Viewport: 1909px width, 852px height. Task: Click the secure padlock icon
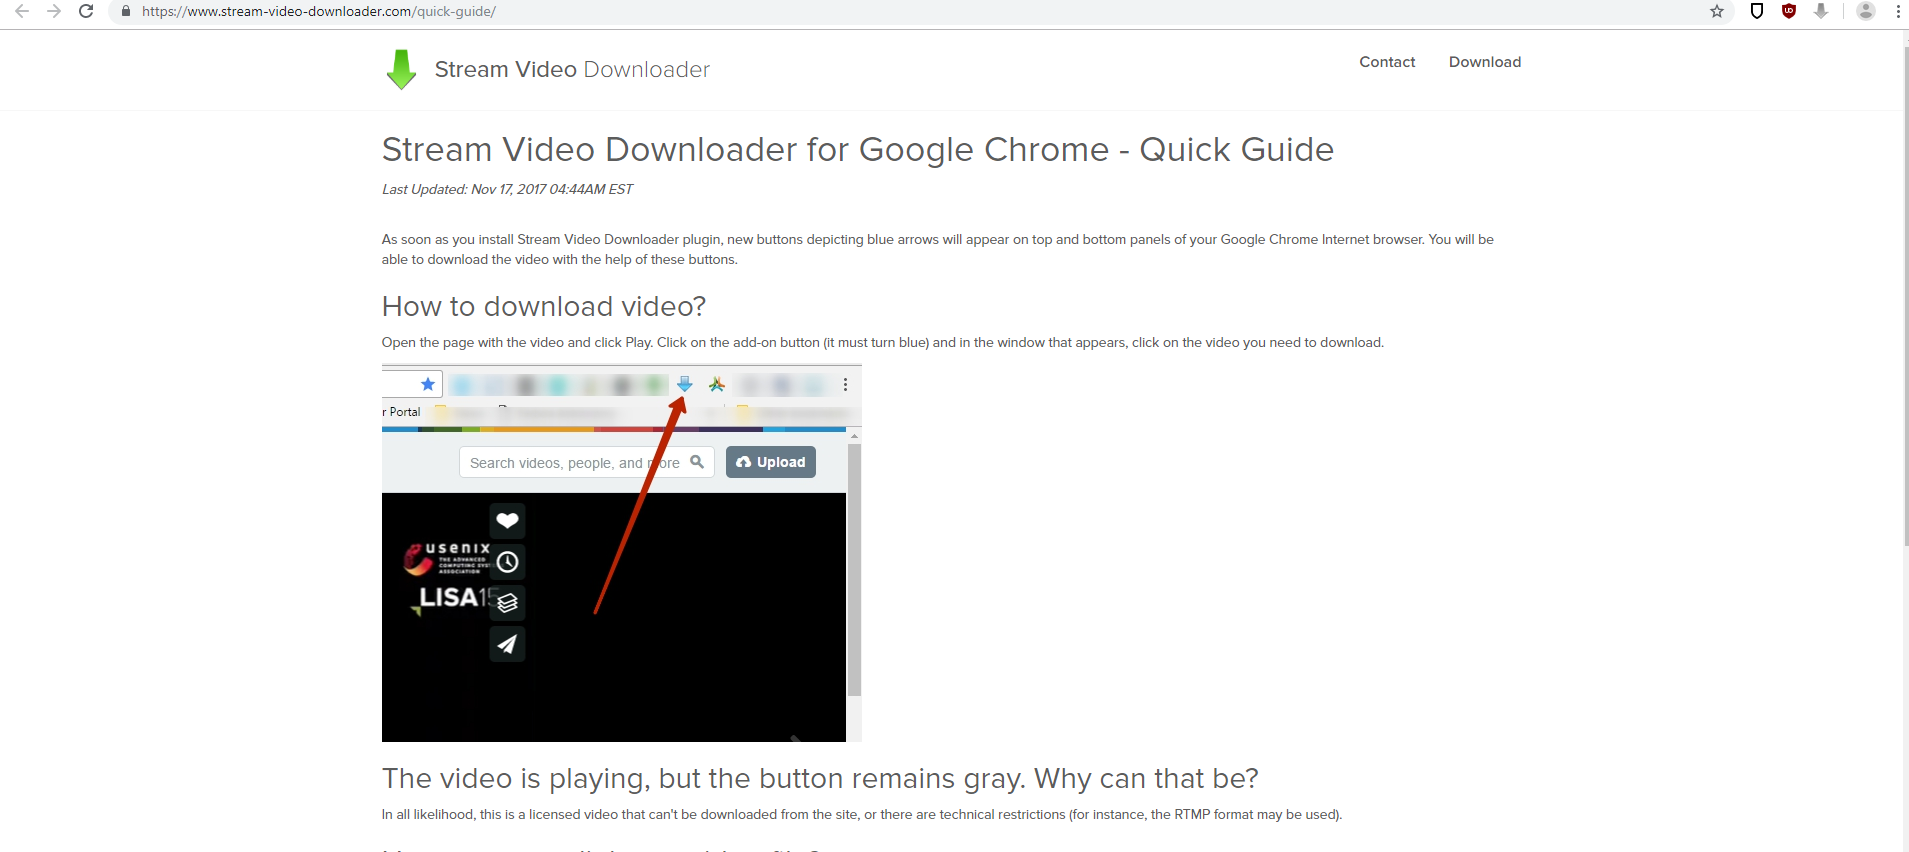(x=126, y=11)
